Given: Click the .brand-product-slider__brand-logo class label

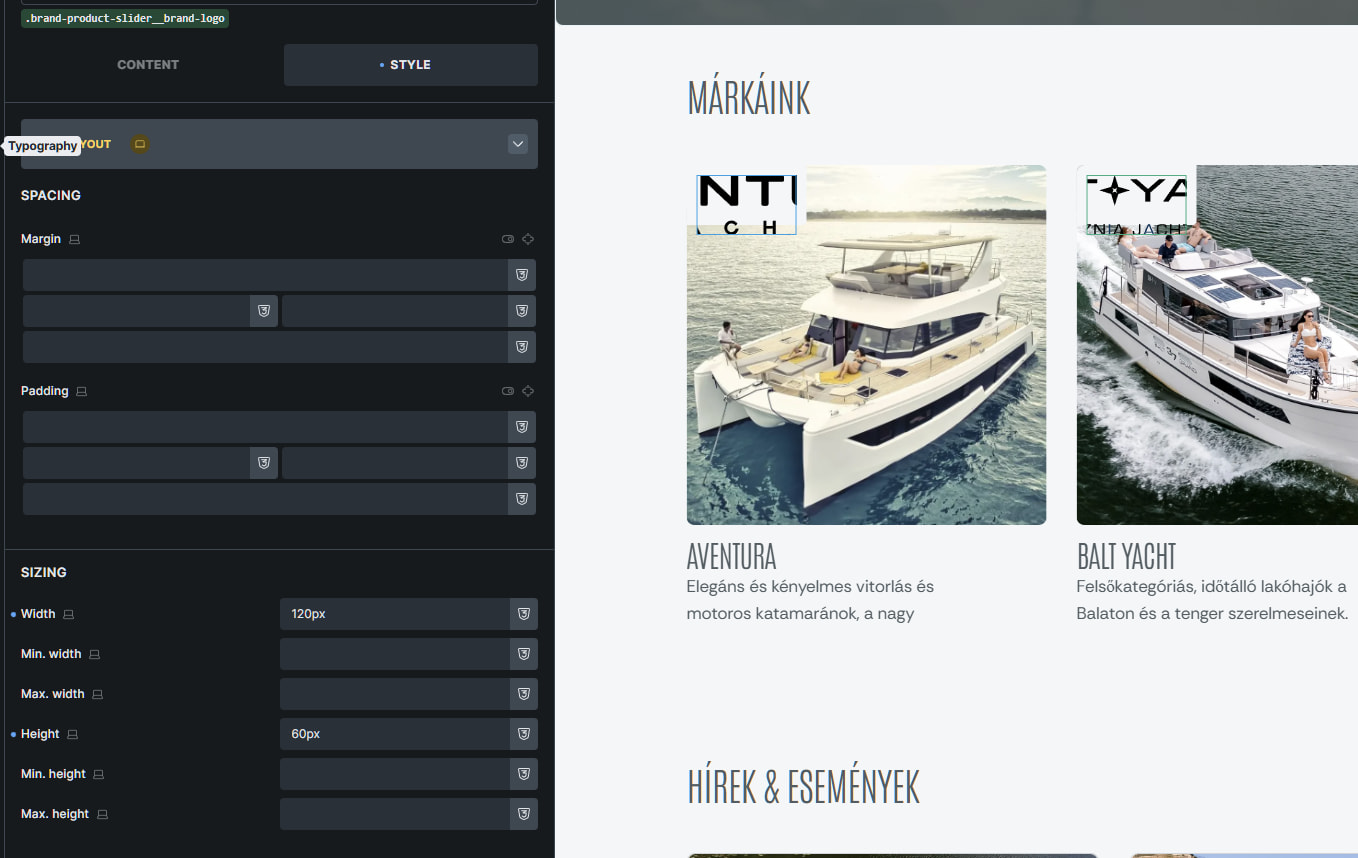Looking at the screenshot, I should [x=125, y=18].
